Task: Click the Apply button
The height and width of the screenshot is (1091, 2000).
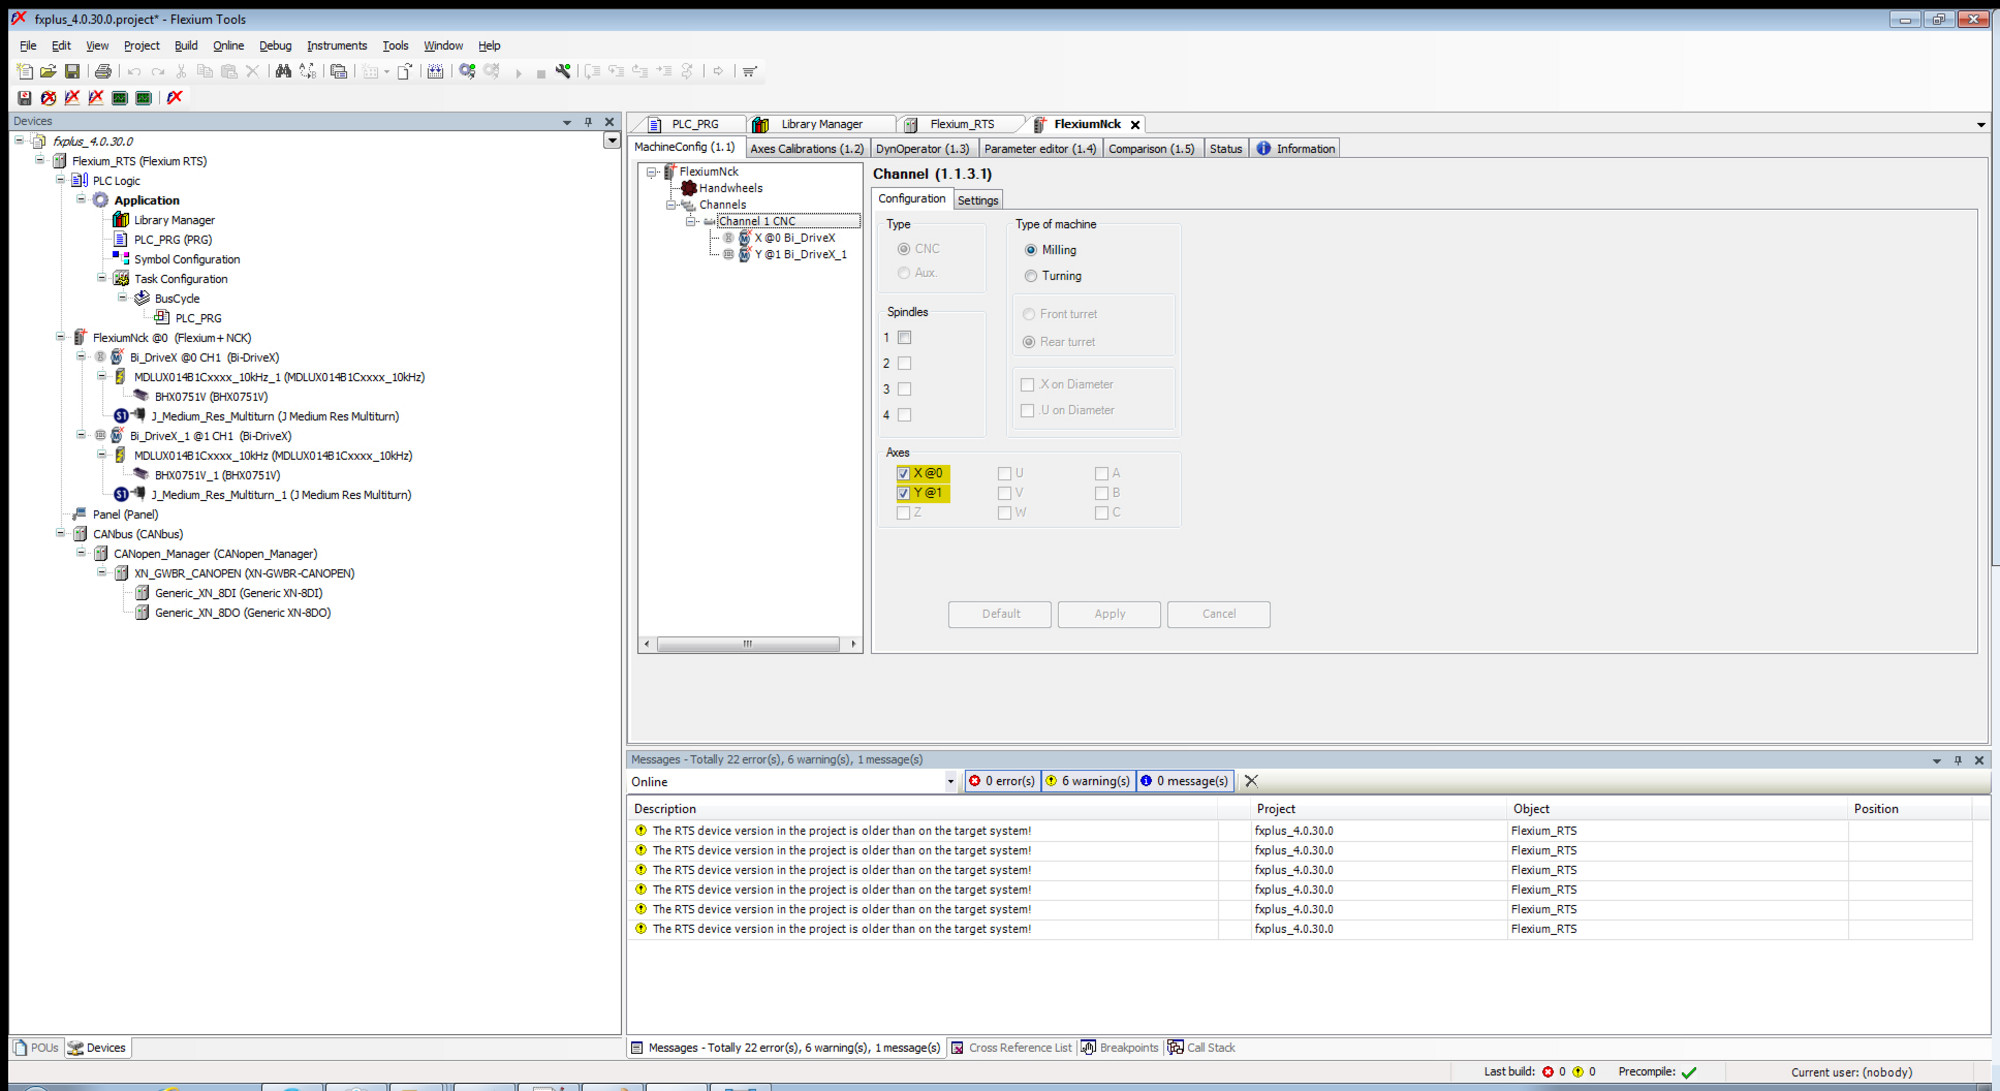Action: [x=1108, y=614]
